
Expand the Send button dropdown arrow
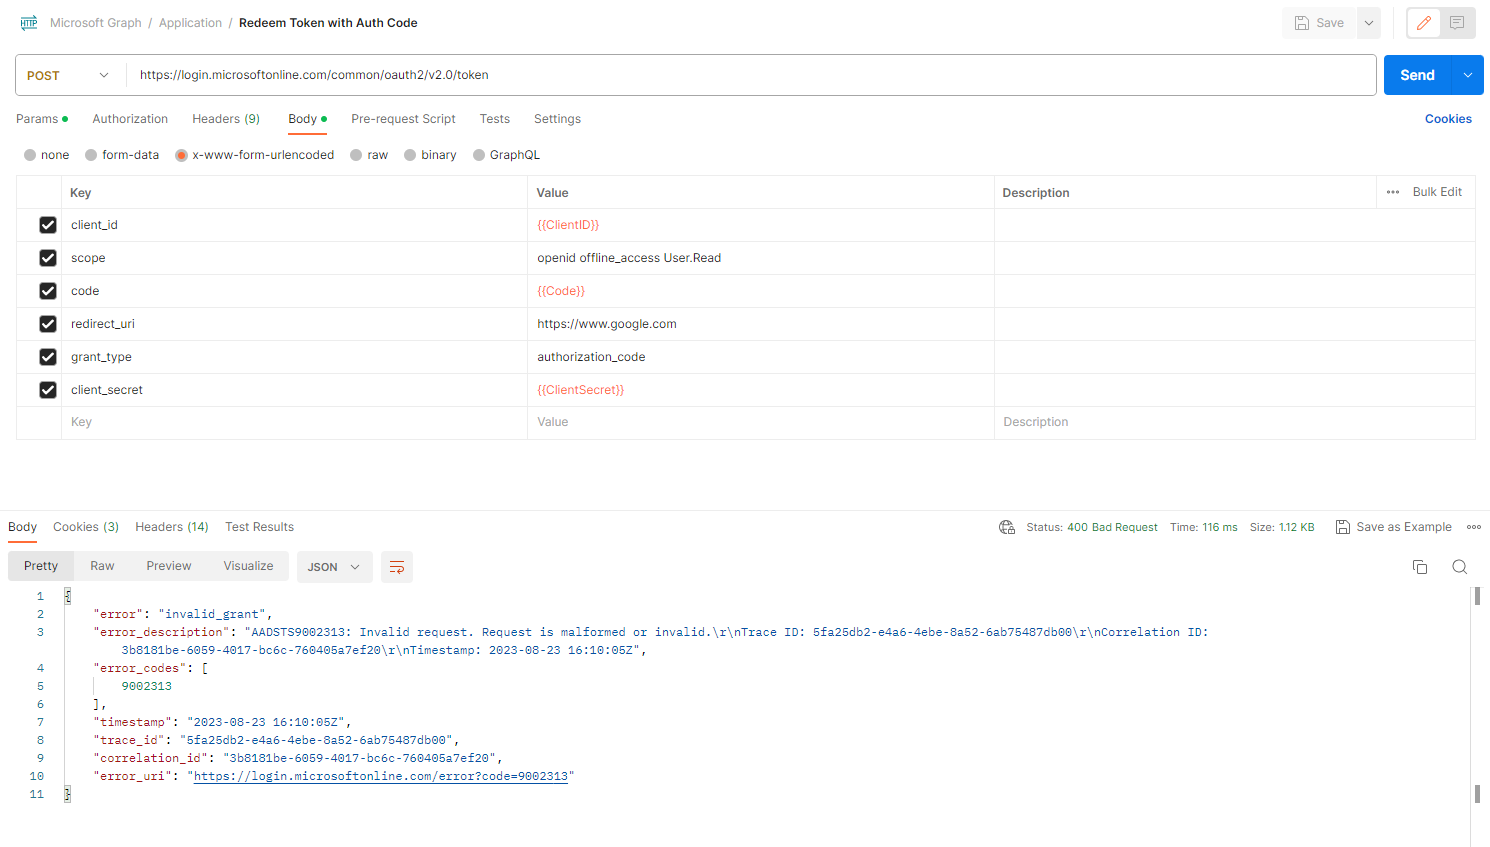(1468, 75)
